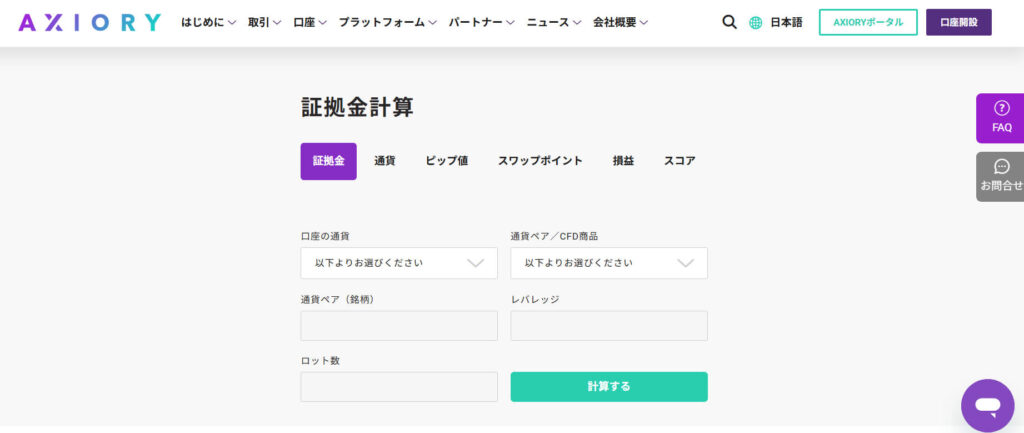The height and width of the screenshot is (433, 1024).
Task: Focus the レバレッジ input field
Action: click(x=609, y=325)
